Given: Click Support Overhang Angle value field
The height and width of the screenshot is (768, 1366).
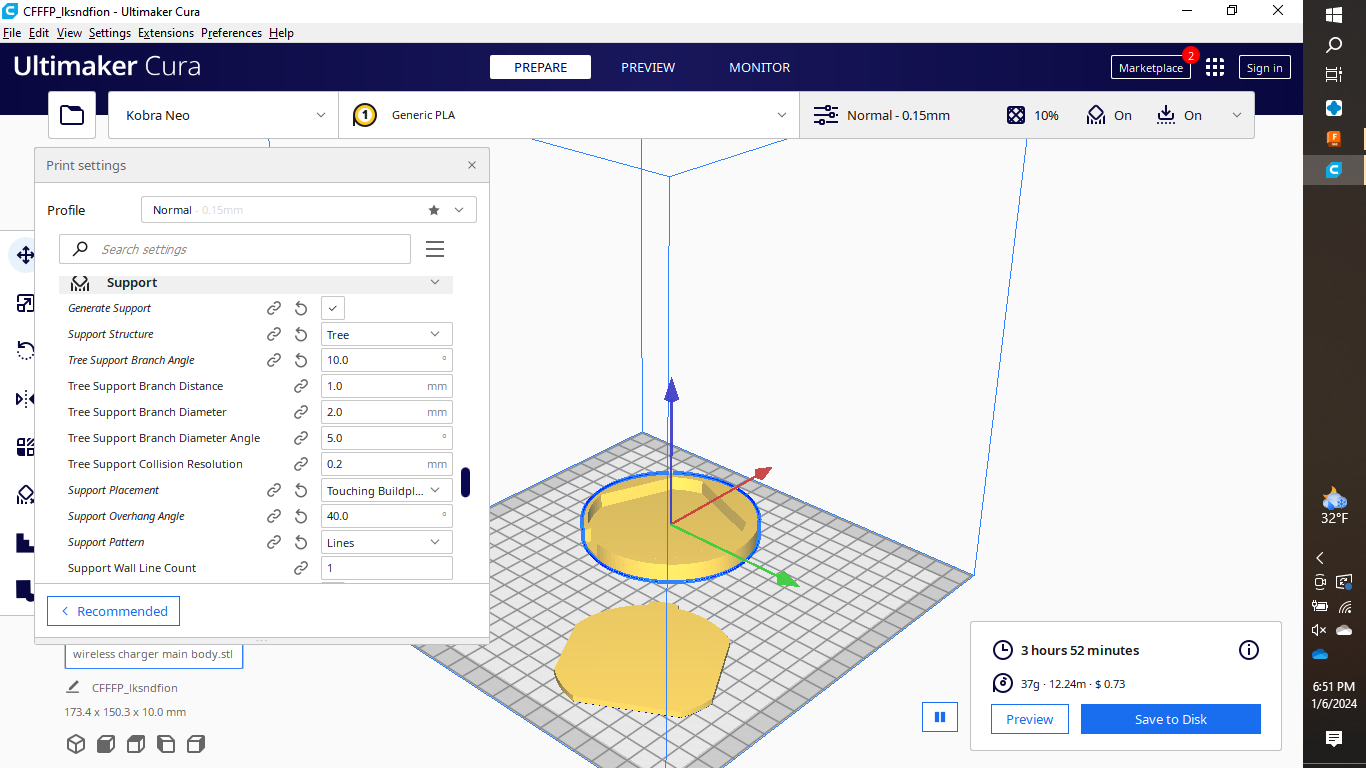Looking at the screenshot, I should (386, 516).
